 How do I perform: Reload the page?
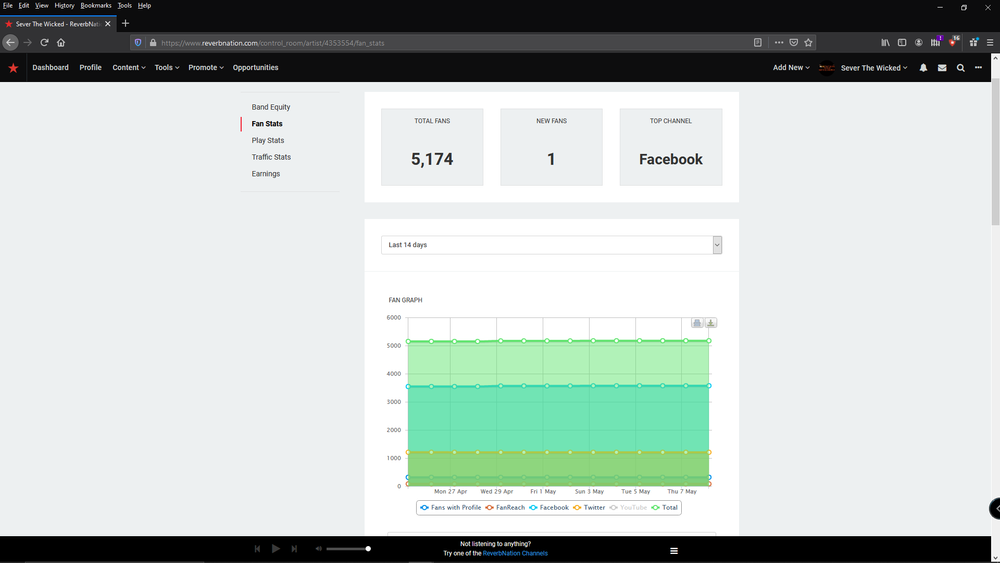[45, 43]
